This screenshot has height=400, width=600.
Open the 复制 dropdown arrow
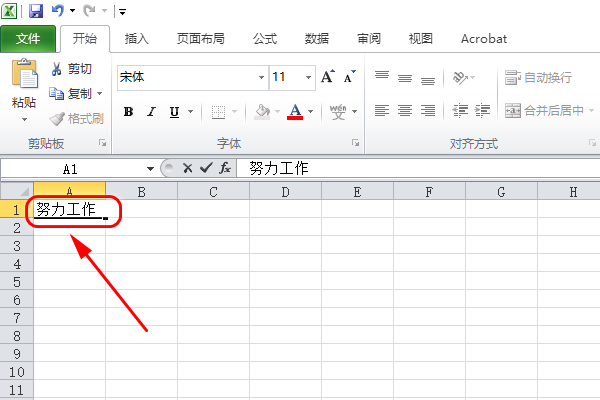(x=99, y=93)
